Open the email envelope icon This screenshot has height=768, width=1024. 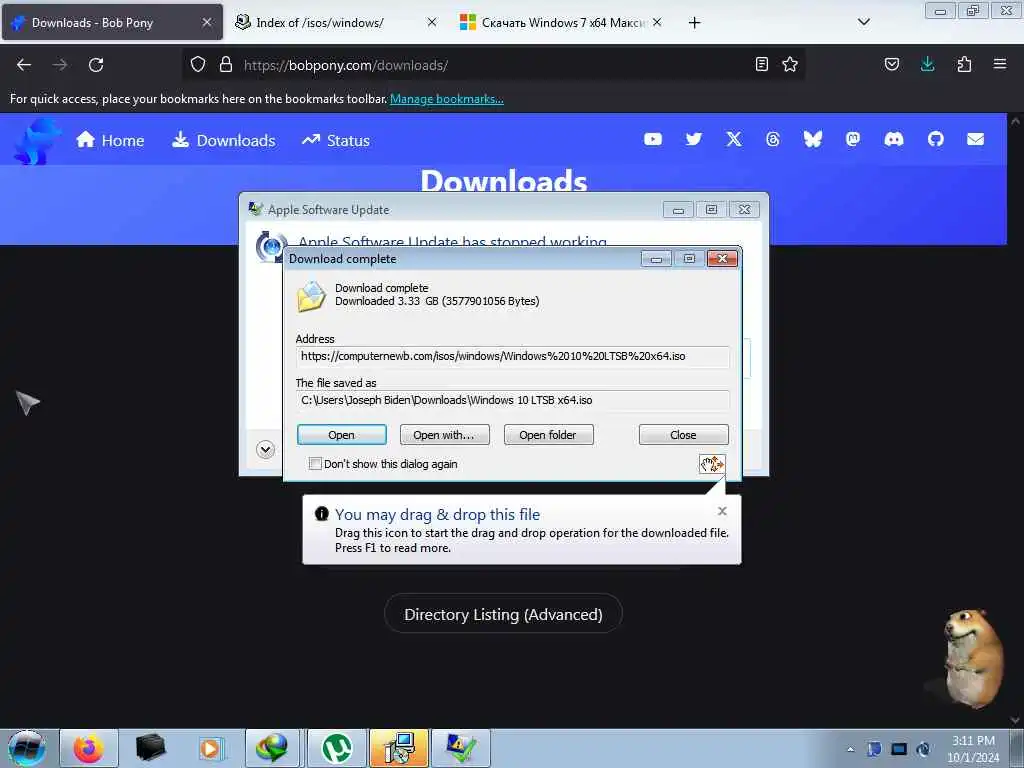click(976, 139)
